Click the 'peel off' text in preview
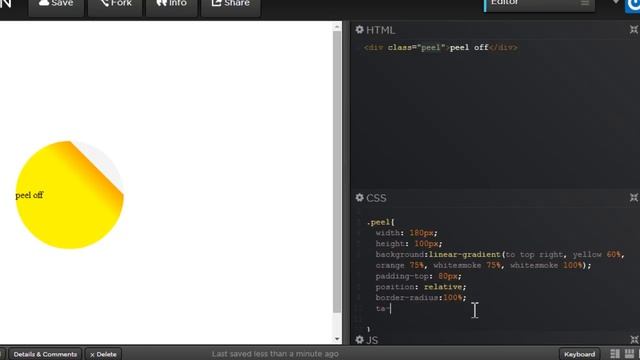 [x=29, y=195]
